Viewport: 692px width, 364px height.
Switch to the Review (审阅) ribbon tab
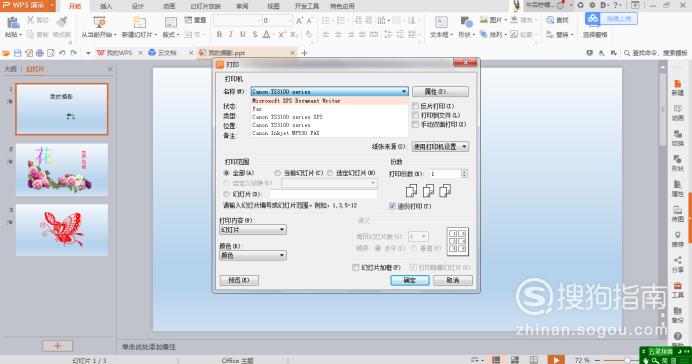pos(242,6)
